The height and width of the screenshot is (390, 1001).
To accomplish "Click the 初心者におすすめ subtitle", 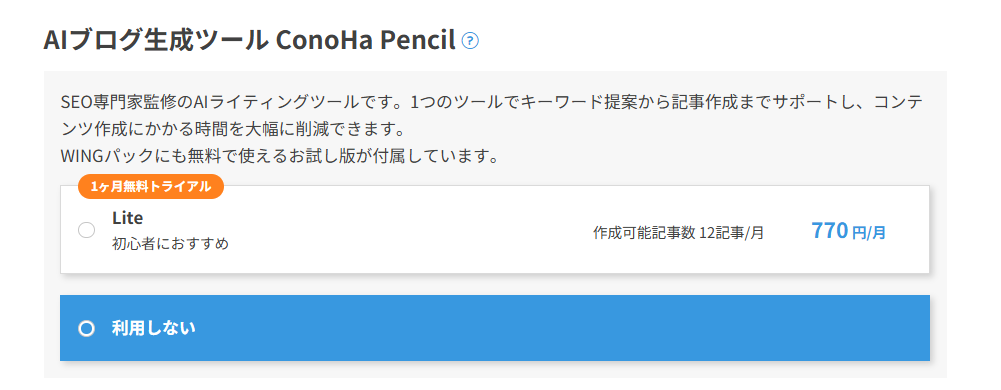I will pyautogui.click(x=170, y=244).
